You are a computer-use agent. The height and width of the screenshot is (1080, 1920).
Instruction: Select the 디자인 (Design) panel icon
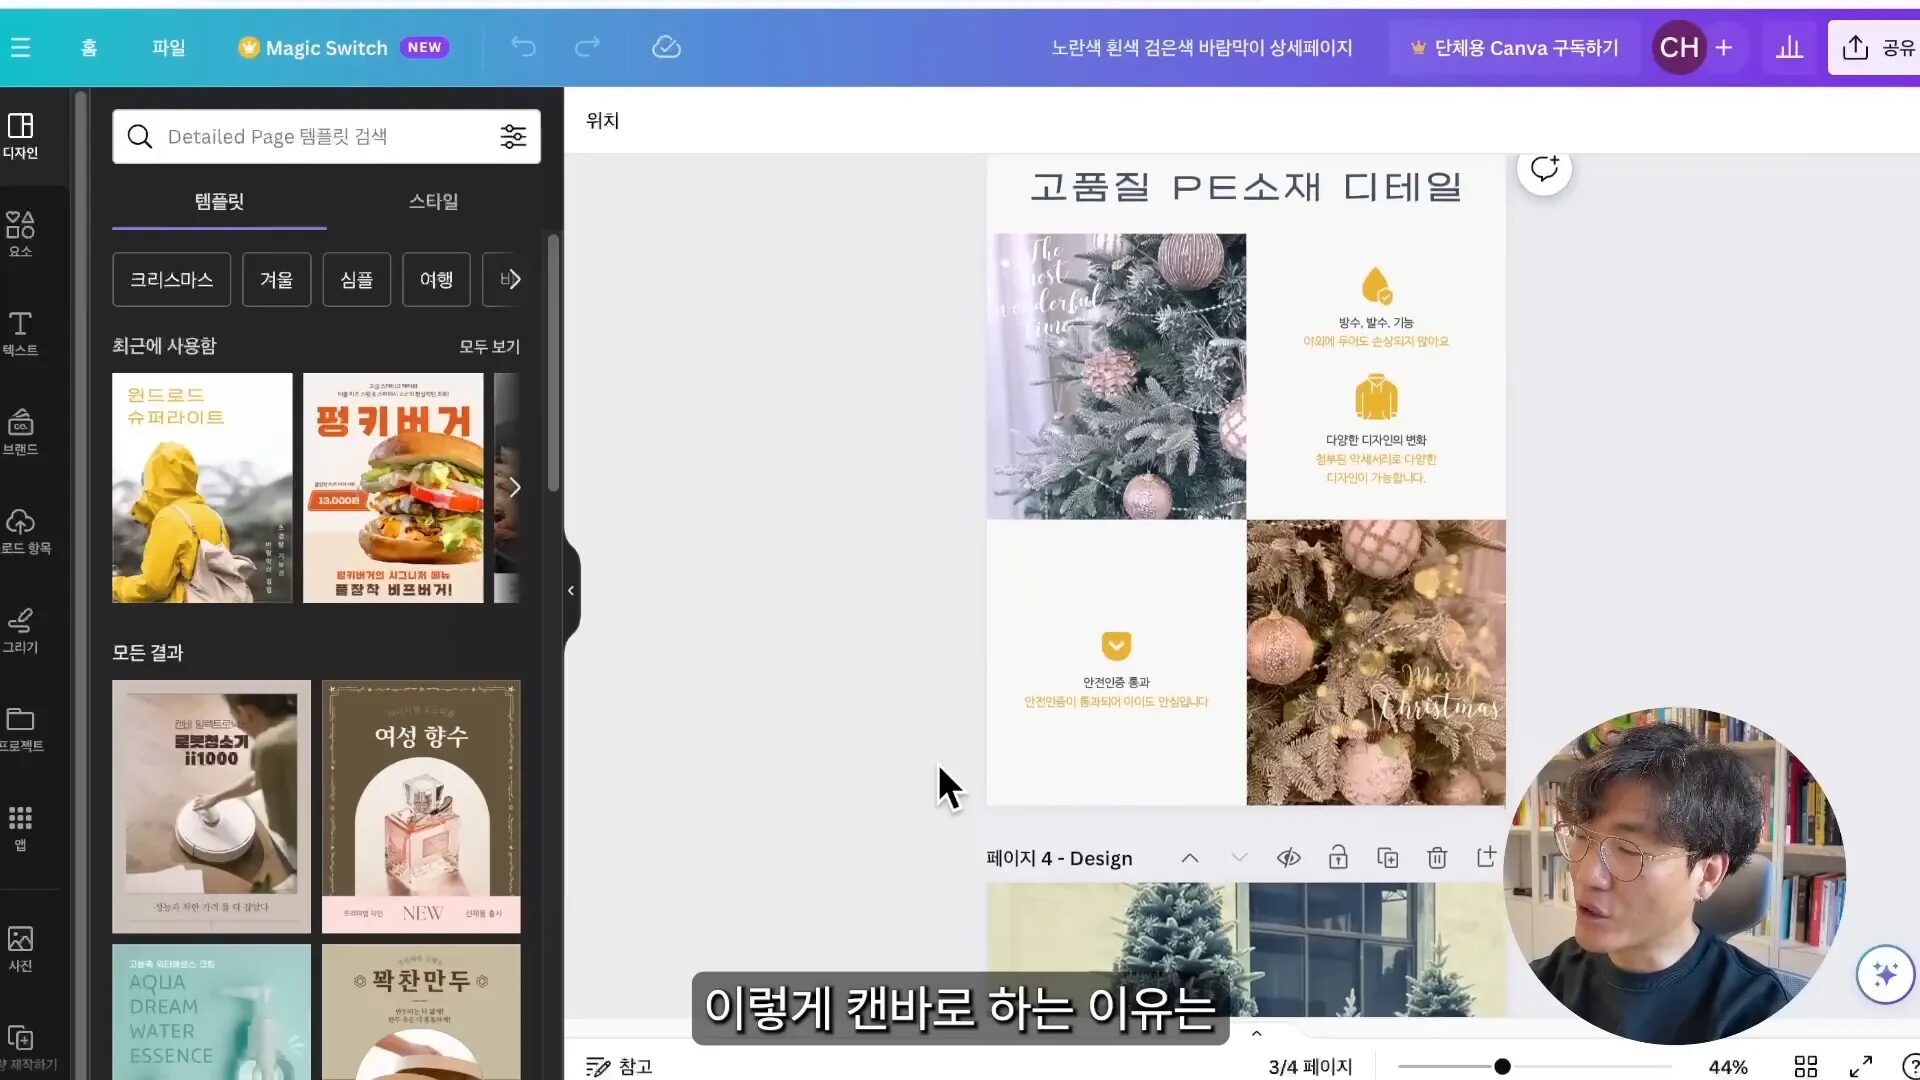[x=18, y=136]
